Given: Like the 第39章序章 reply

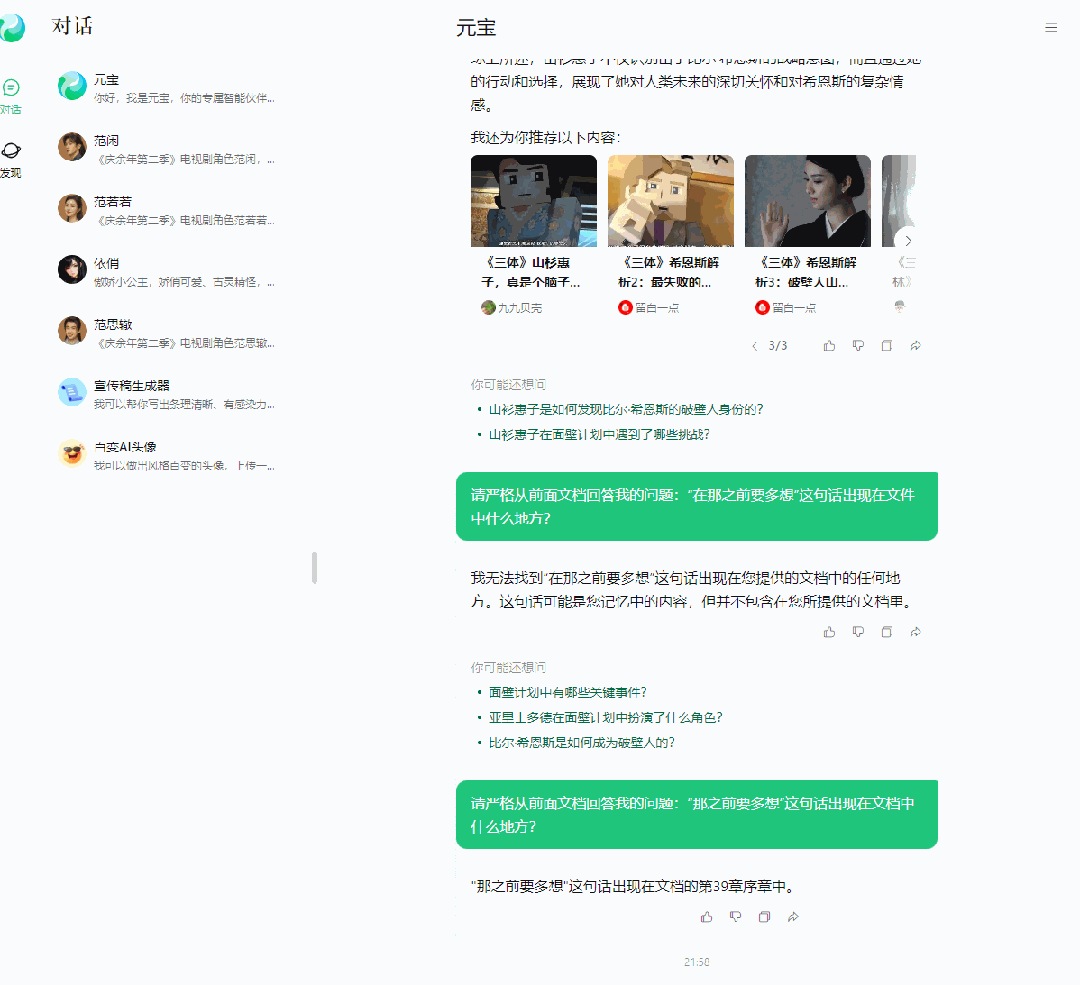Looking at the screenshot, I should 707,917.
